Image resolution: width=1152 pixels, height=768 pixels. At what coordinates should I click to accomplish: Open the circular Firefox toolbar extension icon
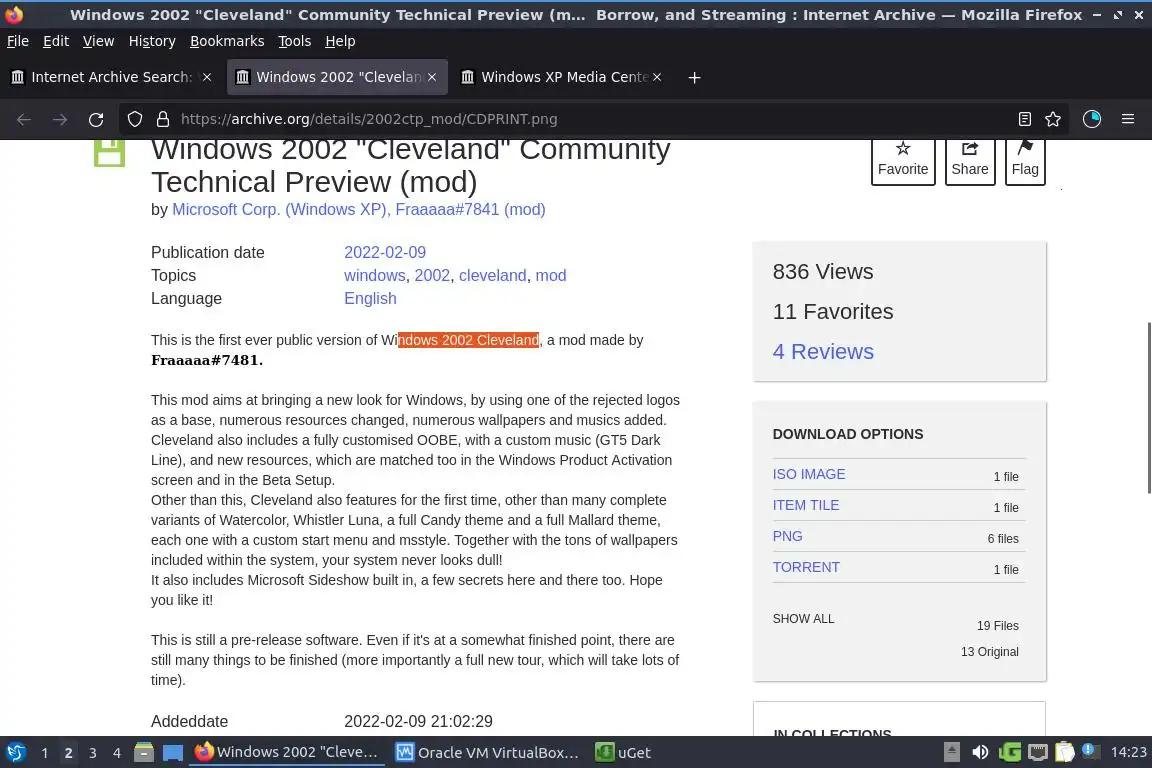point(1092,119)
